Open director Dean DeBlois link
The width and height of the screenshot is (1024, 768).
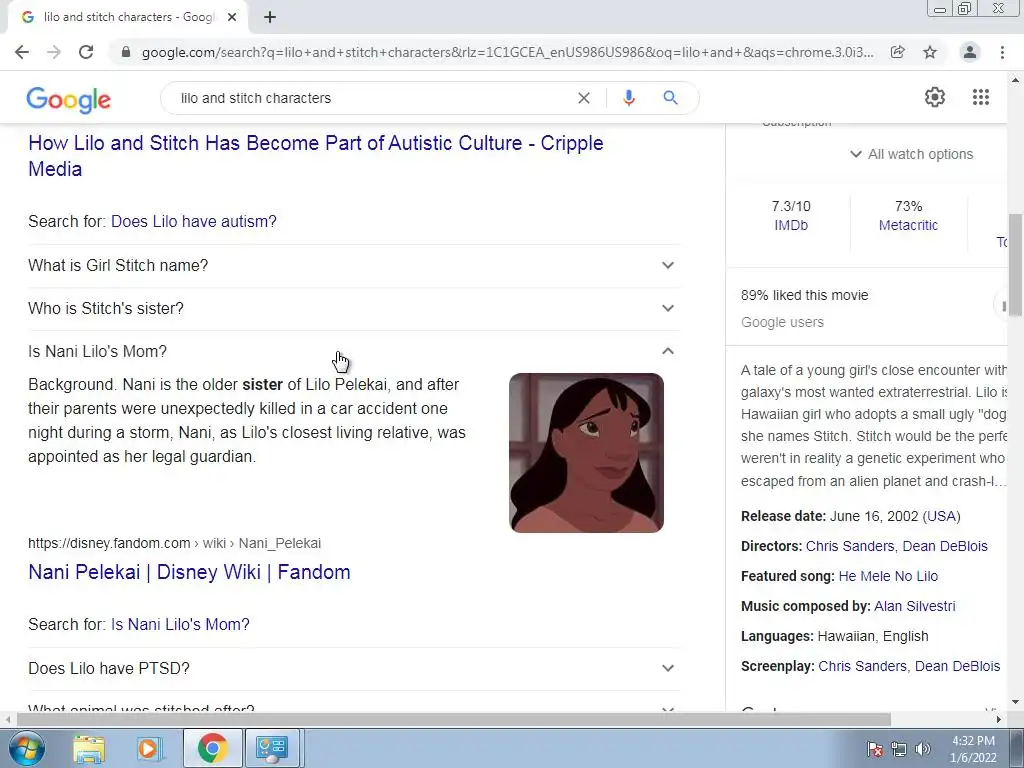pyautogui.click(x=945, y=546)
